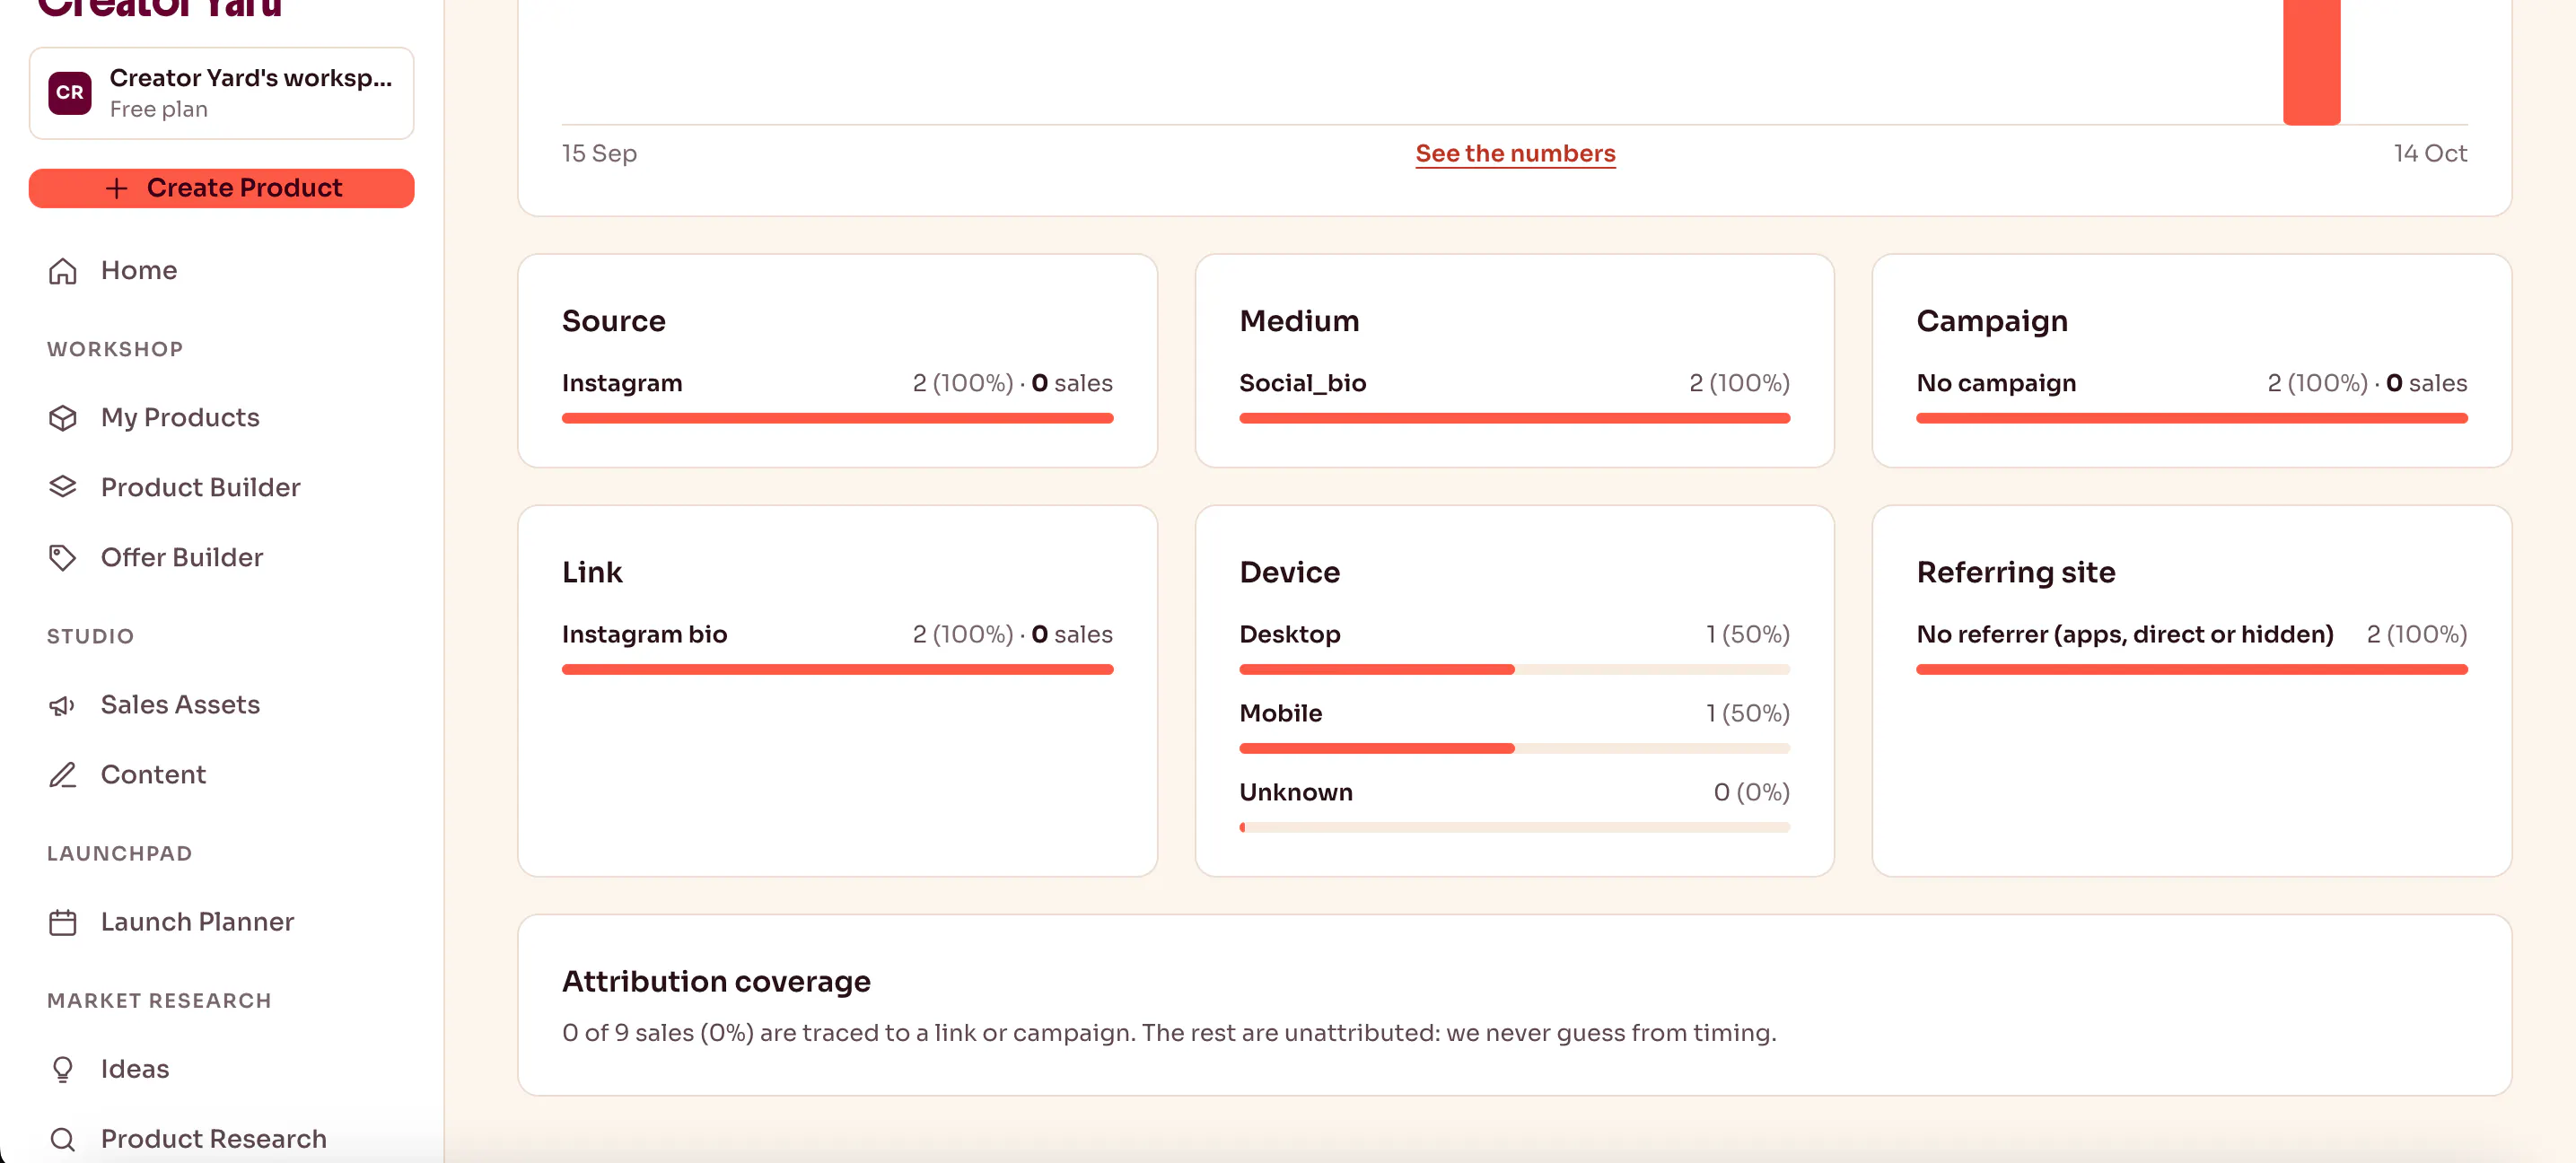The width and height of the screenshot is (2576, 1163).
Task: Click the Mobile device progress bar
Action: coord(1514,748)
